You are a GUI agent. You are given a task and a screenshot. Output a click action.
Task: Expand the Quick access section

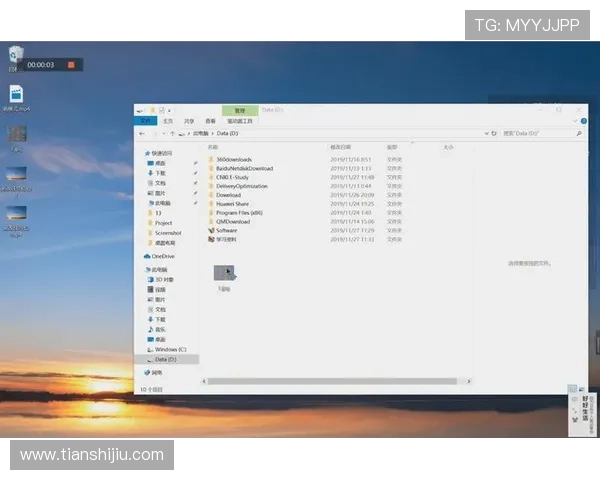pos(142,153)
